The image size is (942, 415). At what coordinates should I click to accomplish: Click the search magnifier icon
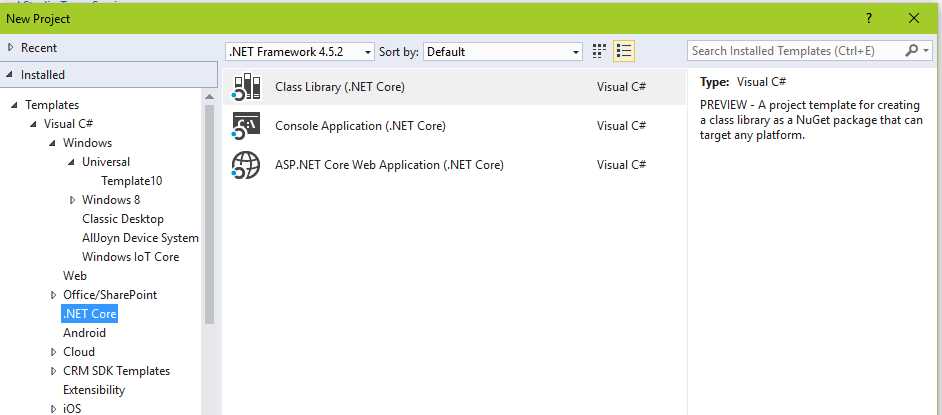[911, 51]
